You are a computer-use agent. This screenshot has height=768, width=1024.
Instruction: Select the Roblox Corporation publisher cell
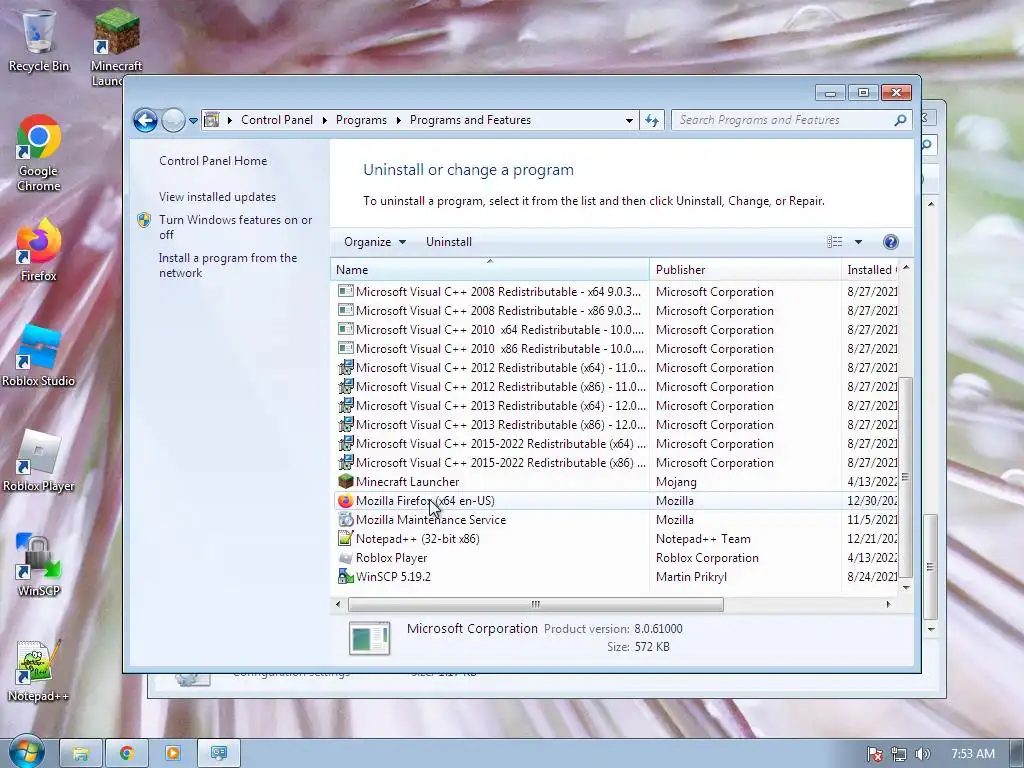pos(707,558)
